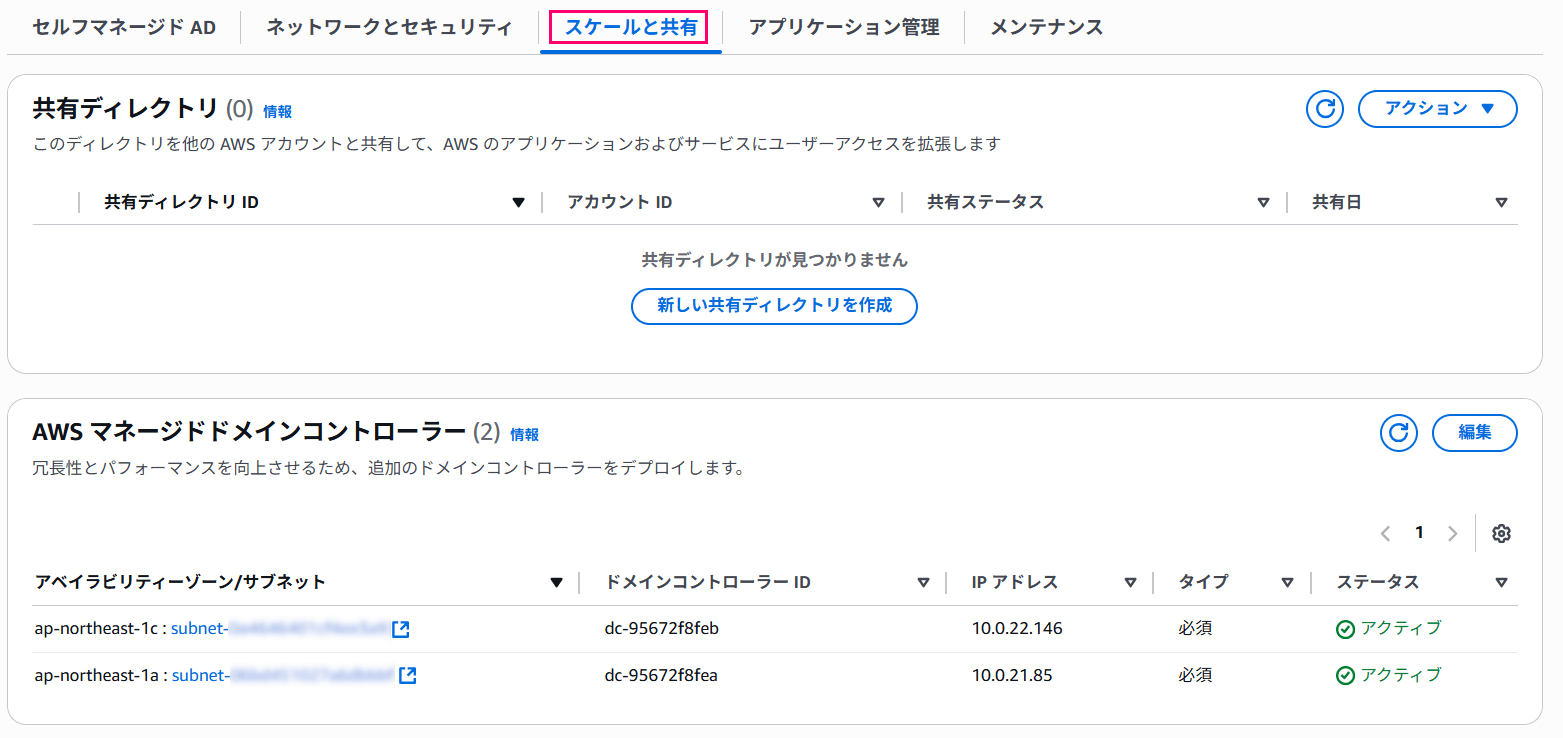Open domain controllers table settings gear

[1501, 534]
